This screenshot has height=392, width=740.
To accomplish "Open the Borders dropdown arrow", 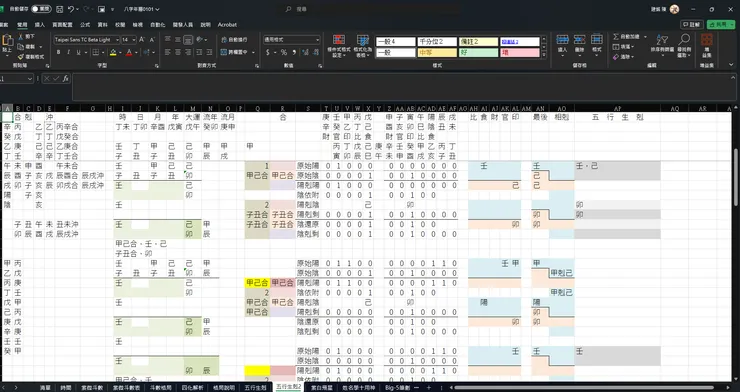I will pyautogui.click(x=103, y=52).
